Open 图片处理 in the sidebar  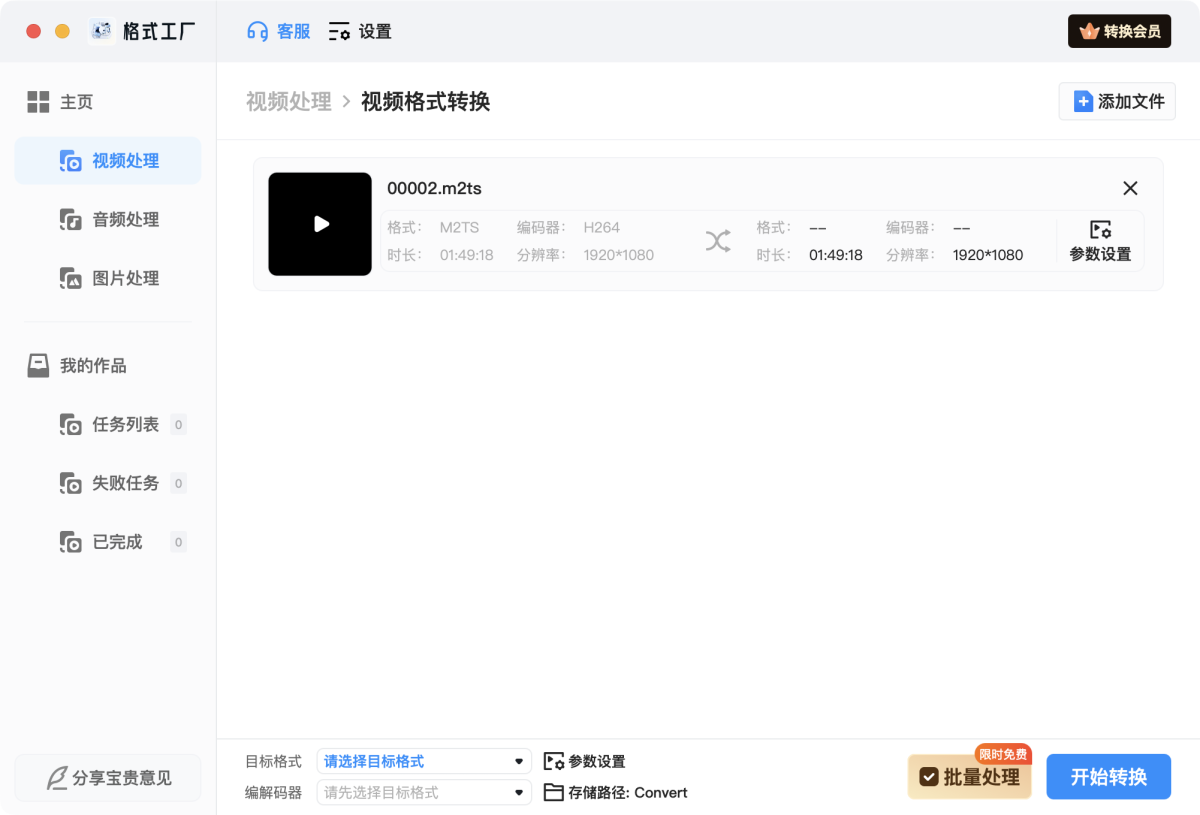tap(125, 279)
